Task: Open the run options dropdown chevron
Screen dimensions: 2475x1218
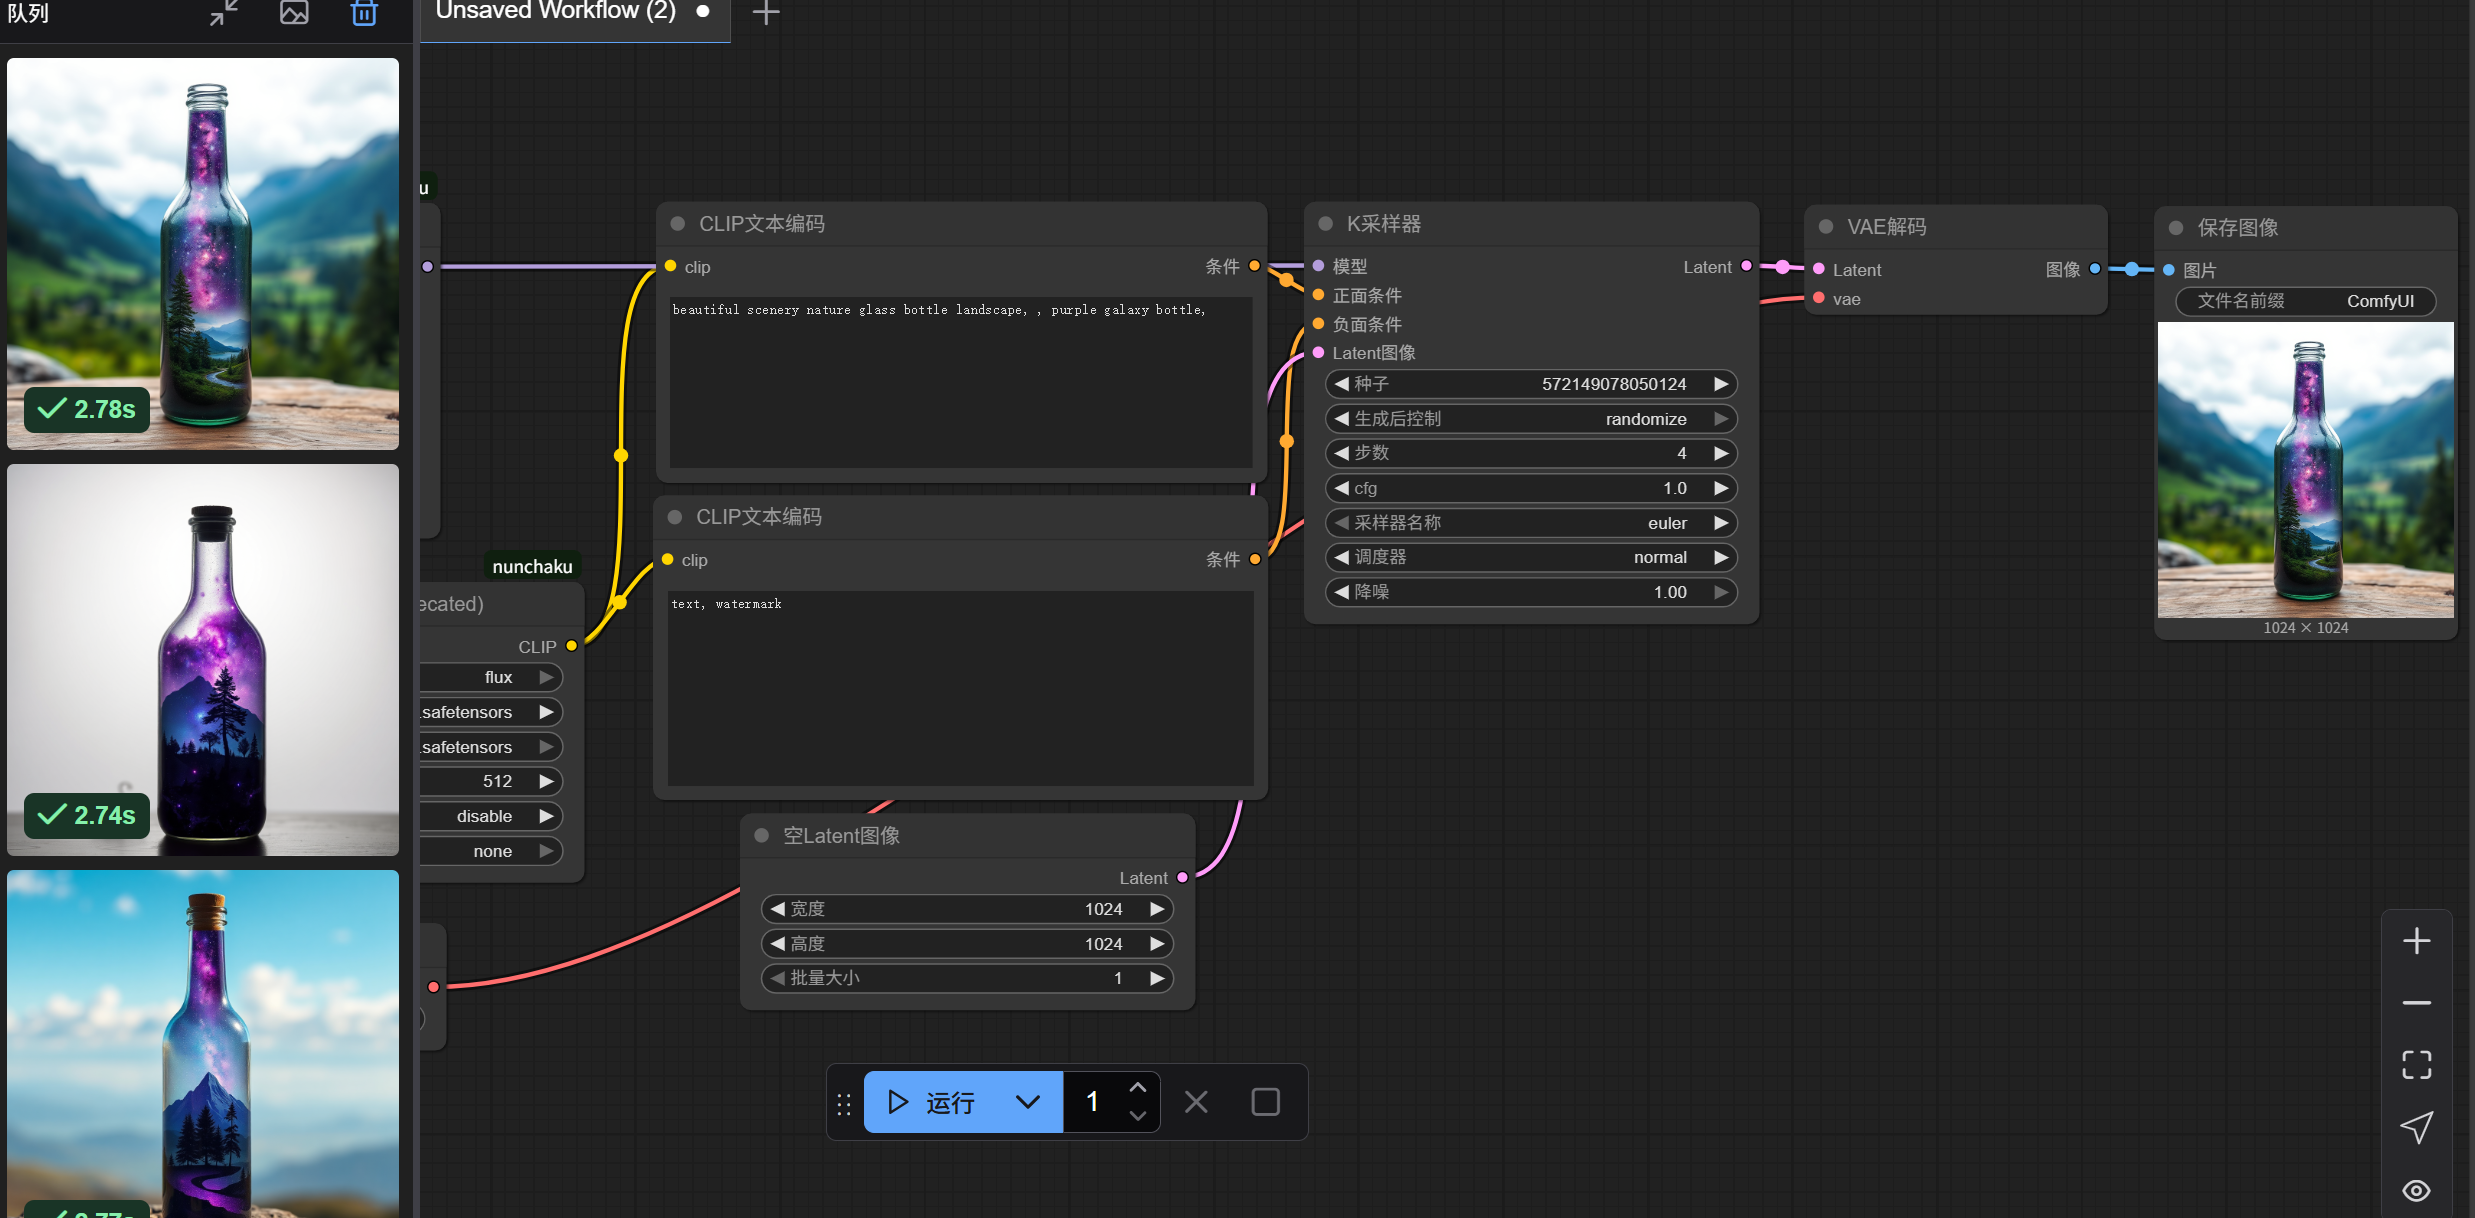Action: pos(1027,1102)
